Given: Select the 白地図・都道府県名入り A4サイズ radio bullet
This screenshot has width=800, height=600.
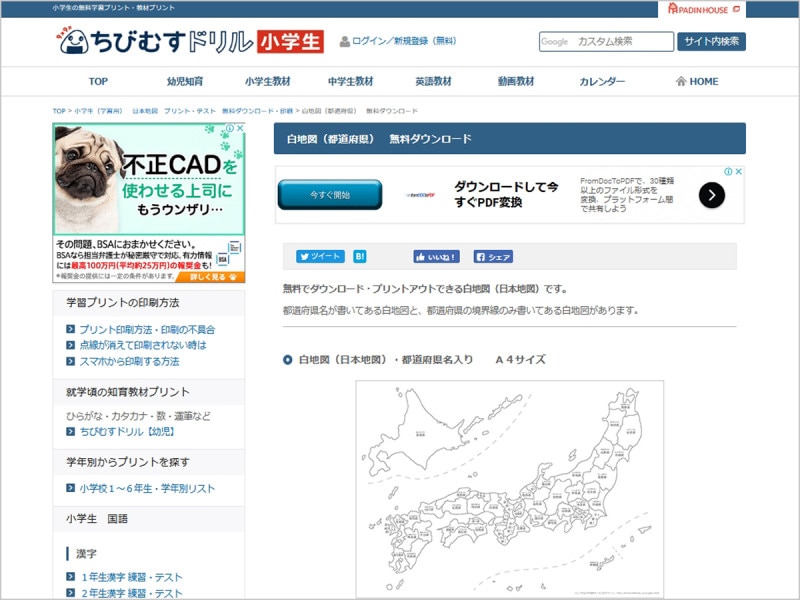Looking at the screenshot, I should [290, 361].
